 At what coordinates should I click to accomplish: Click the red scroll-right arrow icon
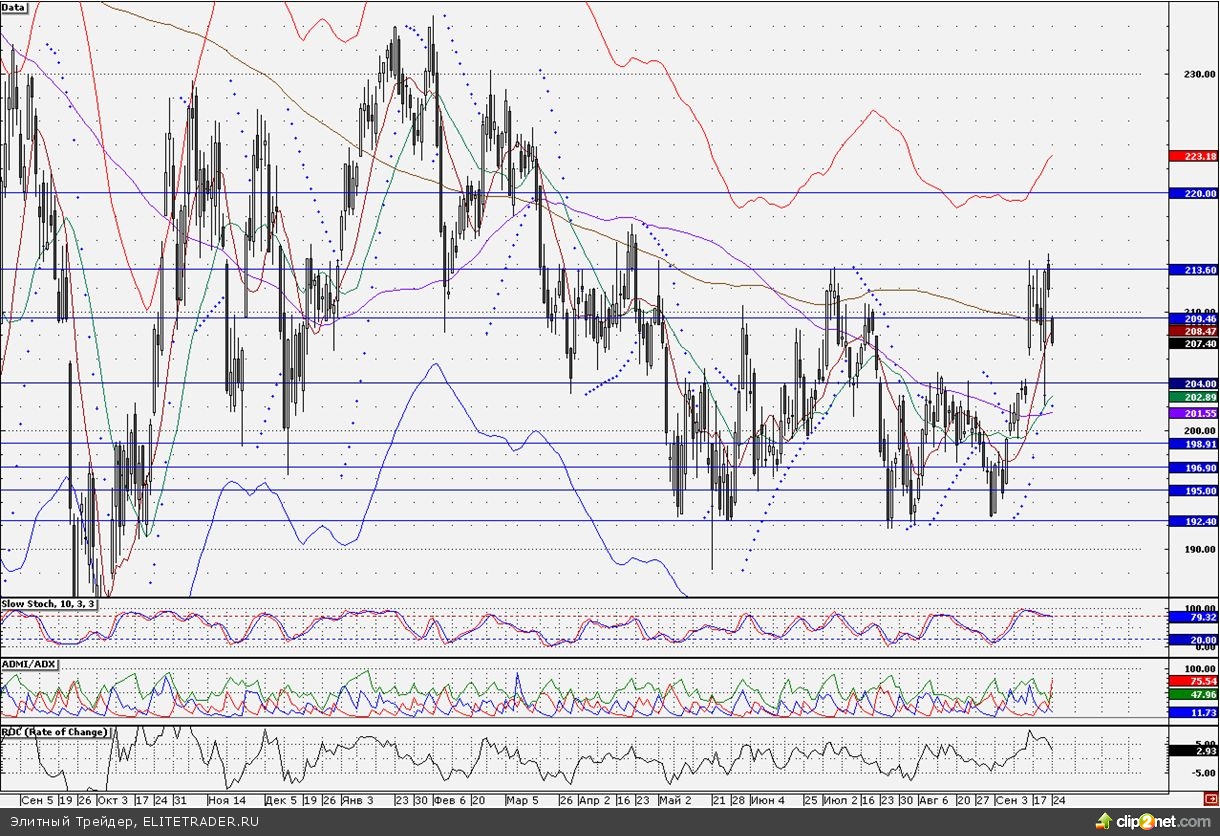[1209, 800]
